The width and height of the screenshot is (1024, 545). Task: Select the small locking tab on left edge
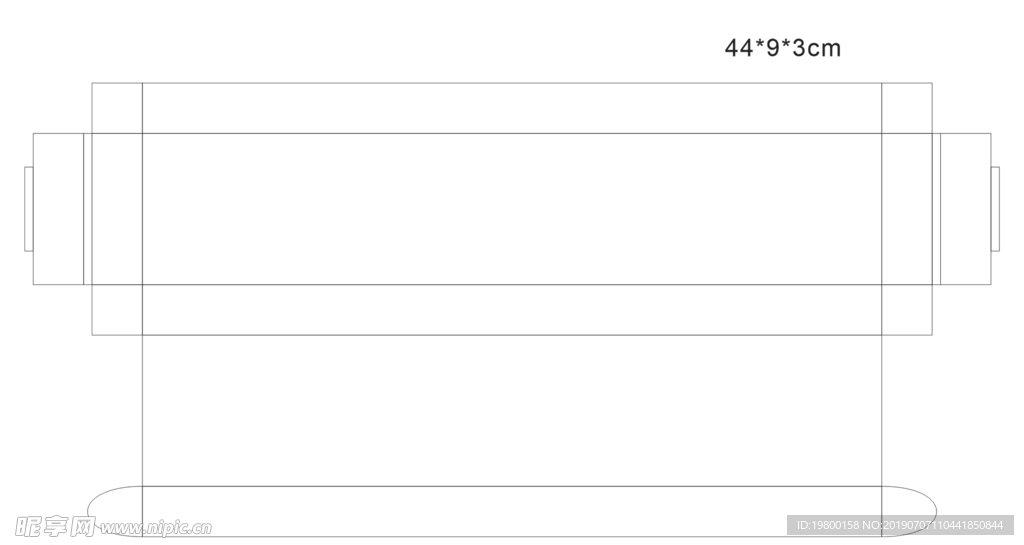click(29, 209)
